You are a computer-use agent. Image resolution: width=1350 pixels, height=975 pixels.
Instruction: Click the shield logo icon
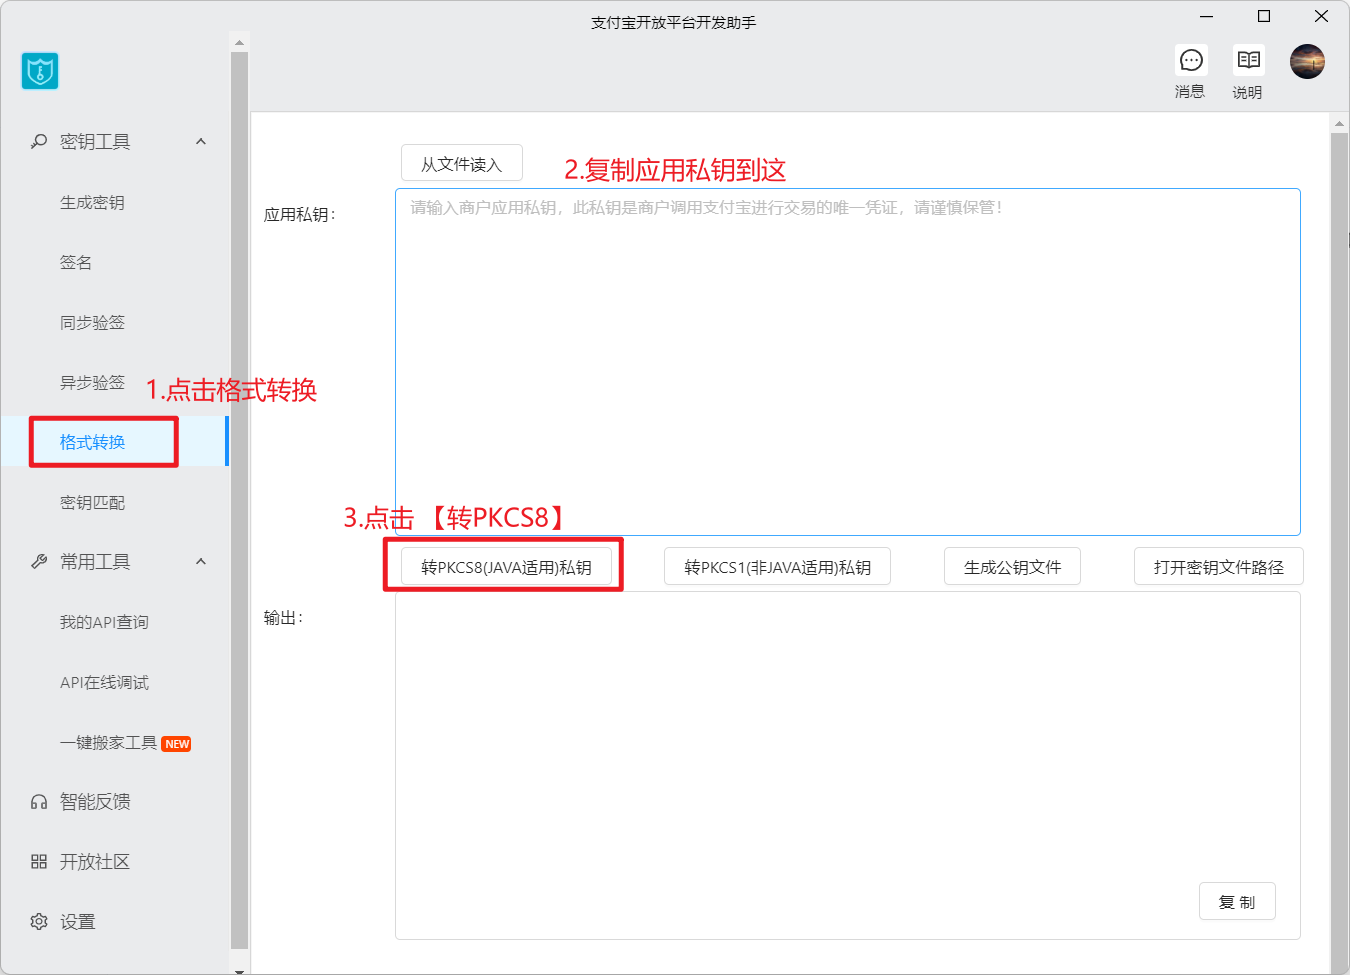[x=40, y=71]
